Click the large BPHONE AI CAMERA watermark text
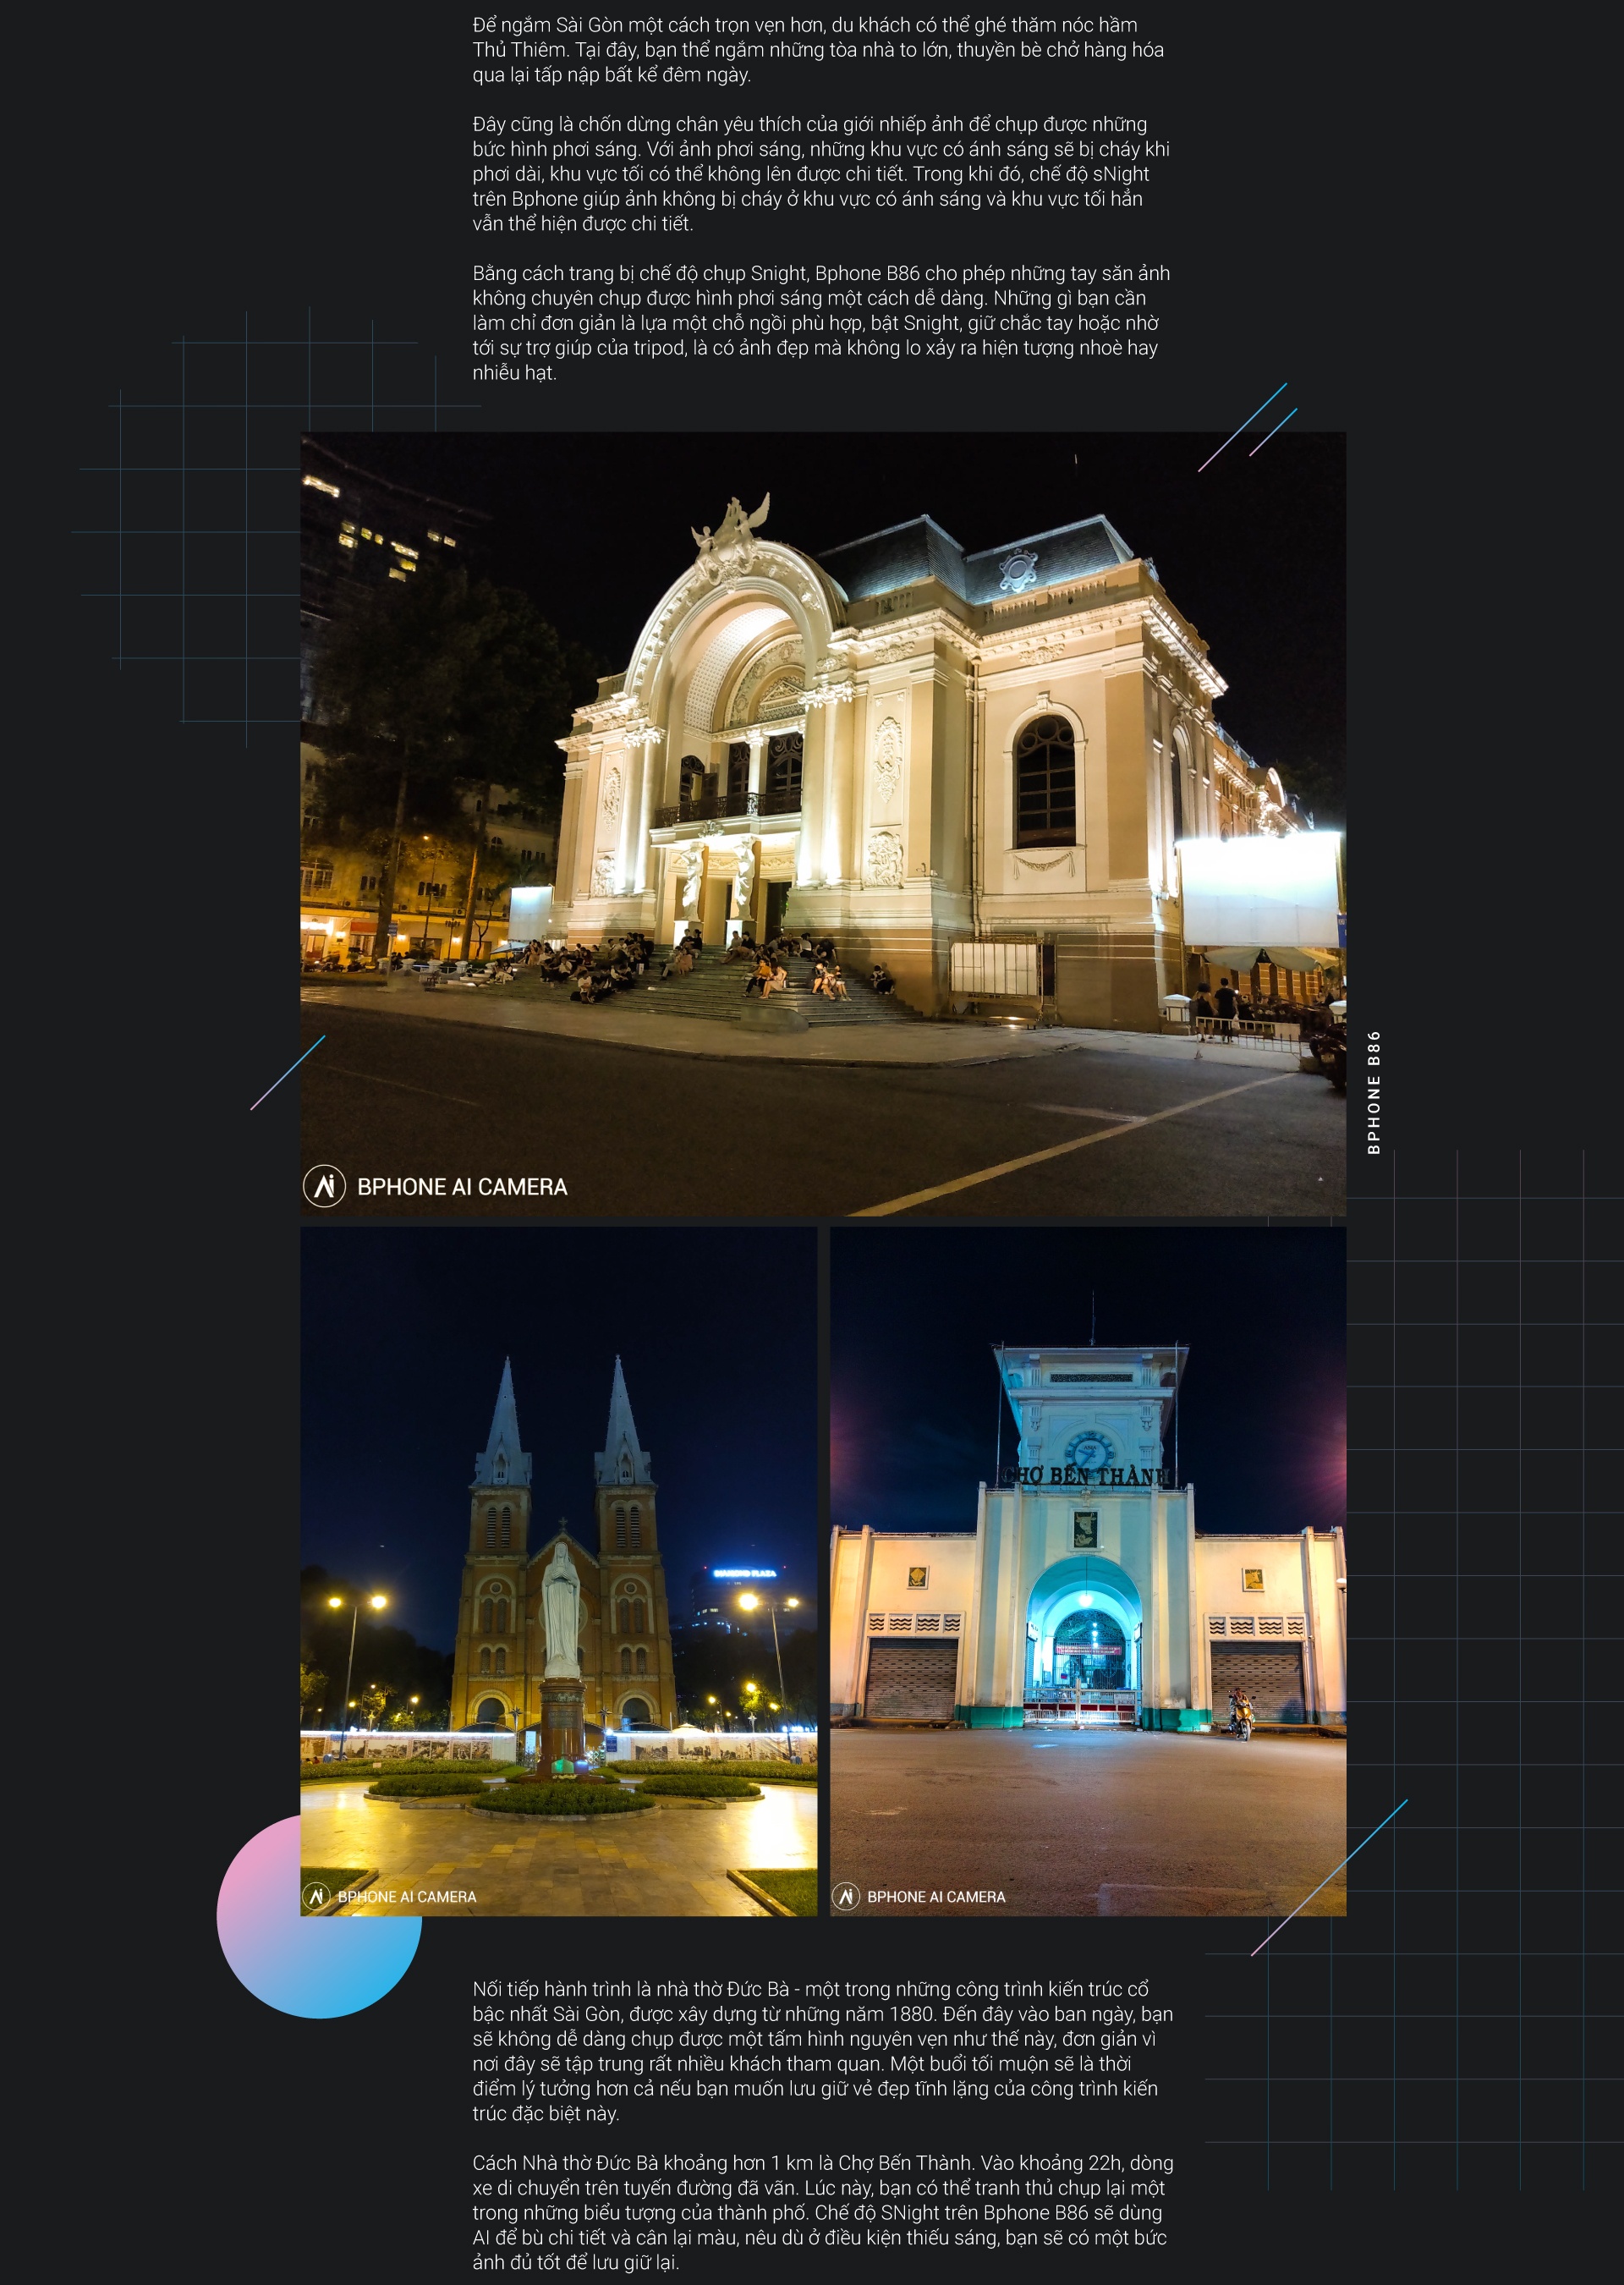 pos(462,1187)
